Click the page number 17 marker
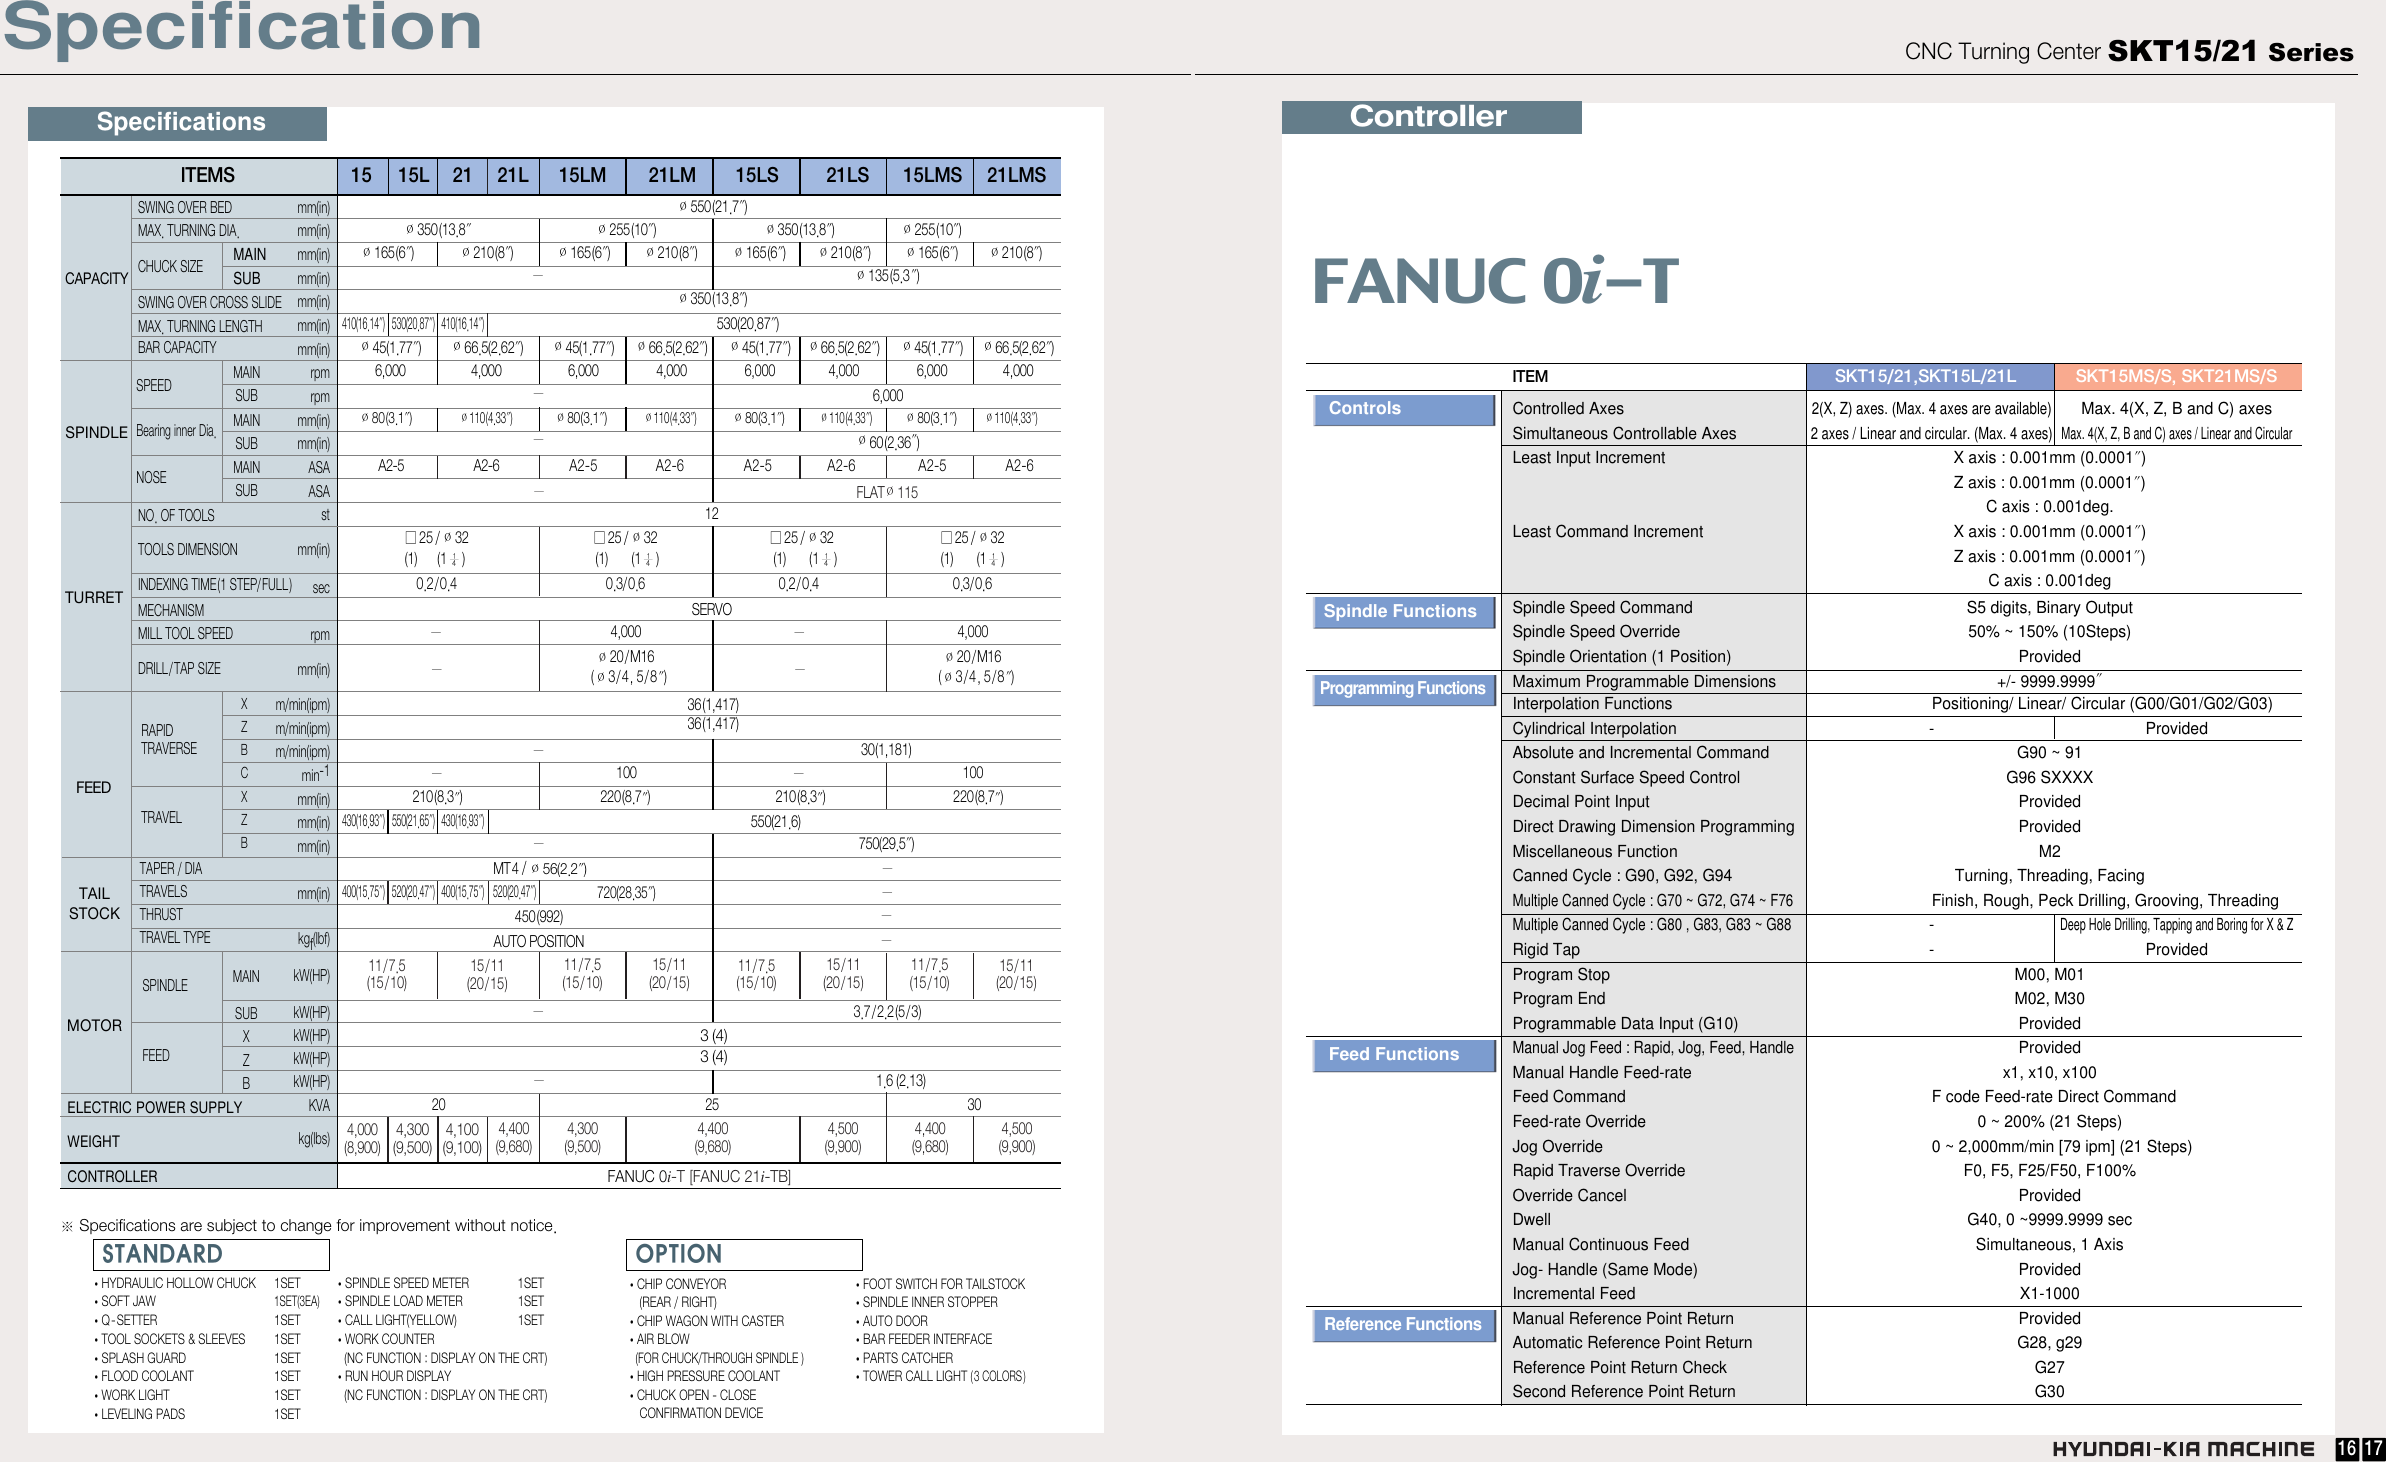This screenshot has height=1462, width=2386. click(x=2372, y=1448)
